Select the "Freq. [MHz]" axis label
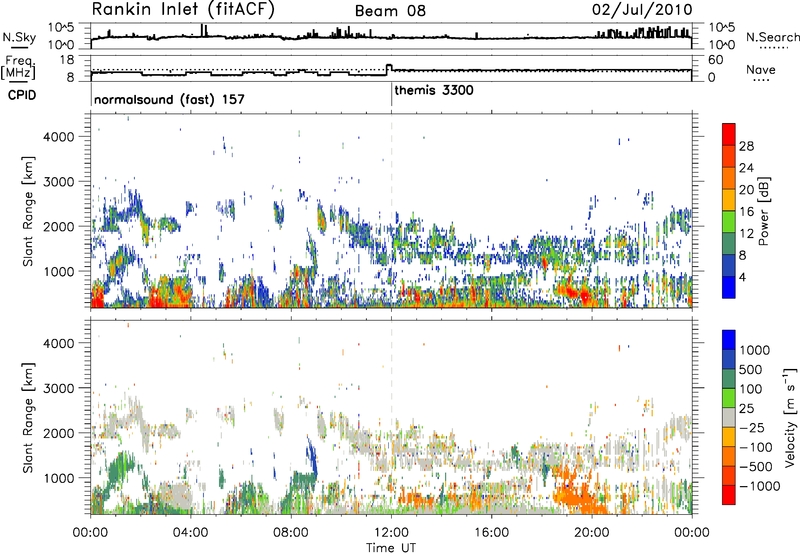The image size is (800, 554). (x=19, y=68)
